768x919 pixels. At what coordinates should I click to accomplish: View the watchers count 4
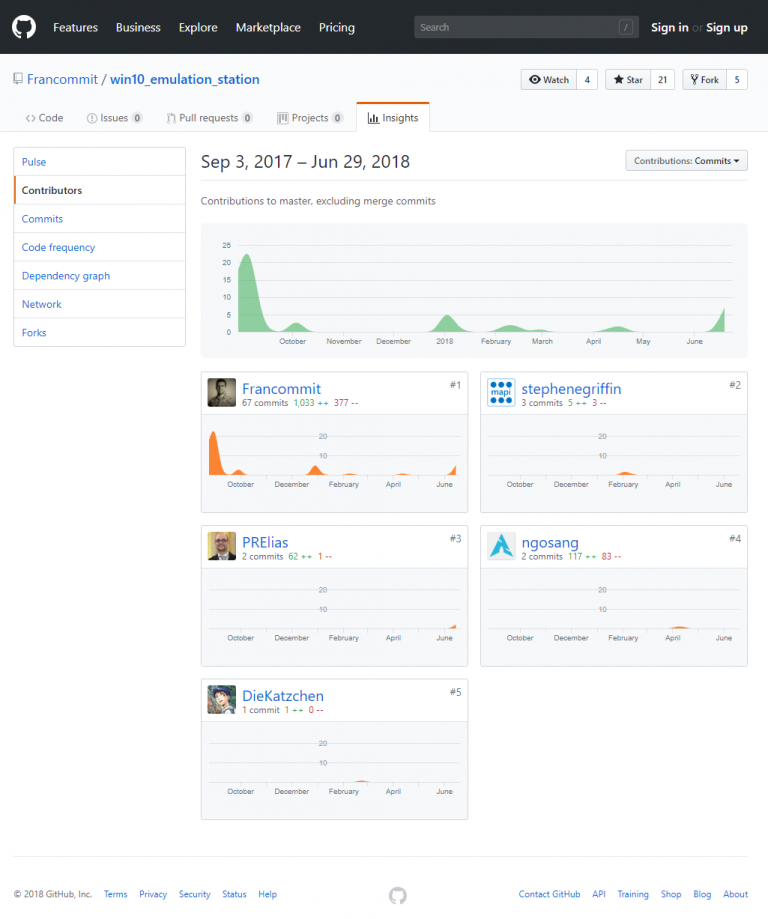coord(587,80)
